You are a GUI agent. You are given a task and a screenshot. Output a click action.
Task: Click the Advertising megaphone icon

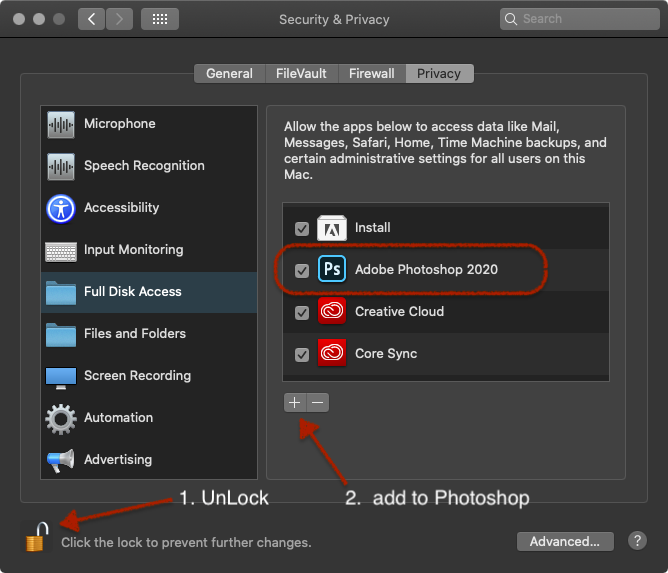(x=61, y=460)
